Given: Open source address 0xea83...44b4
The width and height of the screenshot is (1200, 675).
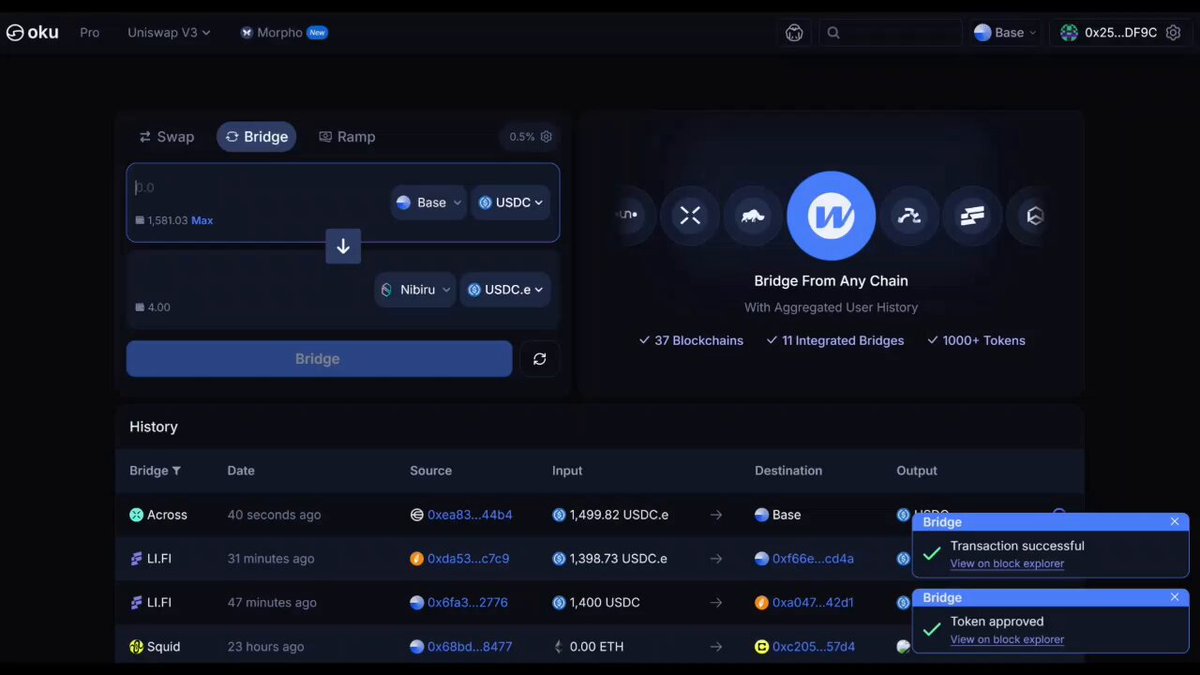Looking at the screenshot, I should 469,515.
